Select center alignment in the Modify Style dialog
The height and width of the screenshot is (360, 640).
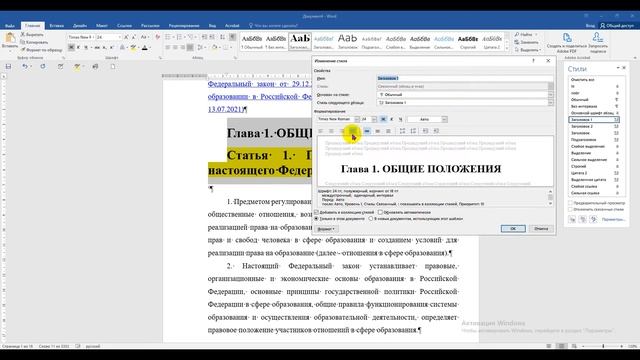pos(331,131)
